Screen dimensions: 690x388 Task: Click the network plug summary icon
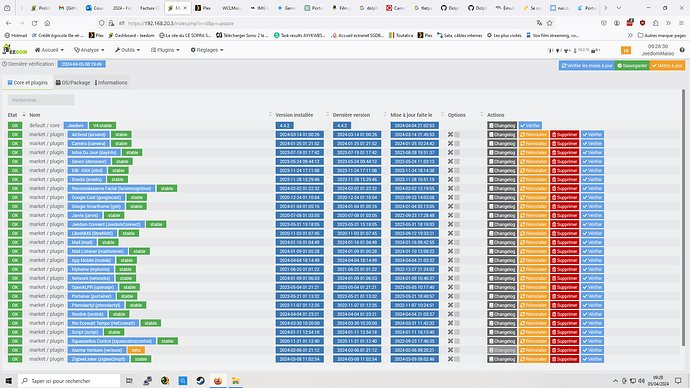[x=566, y=51]
